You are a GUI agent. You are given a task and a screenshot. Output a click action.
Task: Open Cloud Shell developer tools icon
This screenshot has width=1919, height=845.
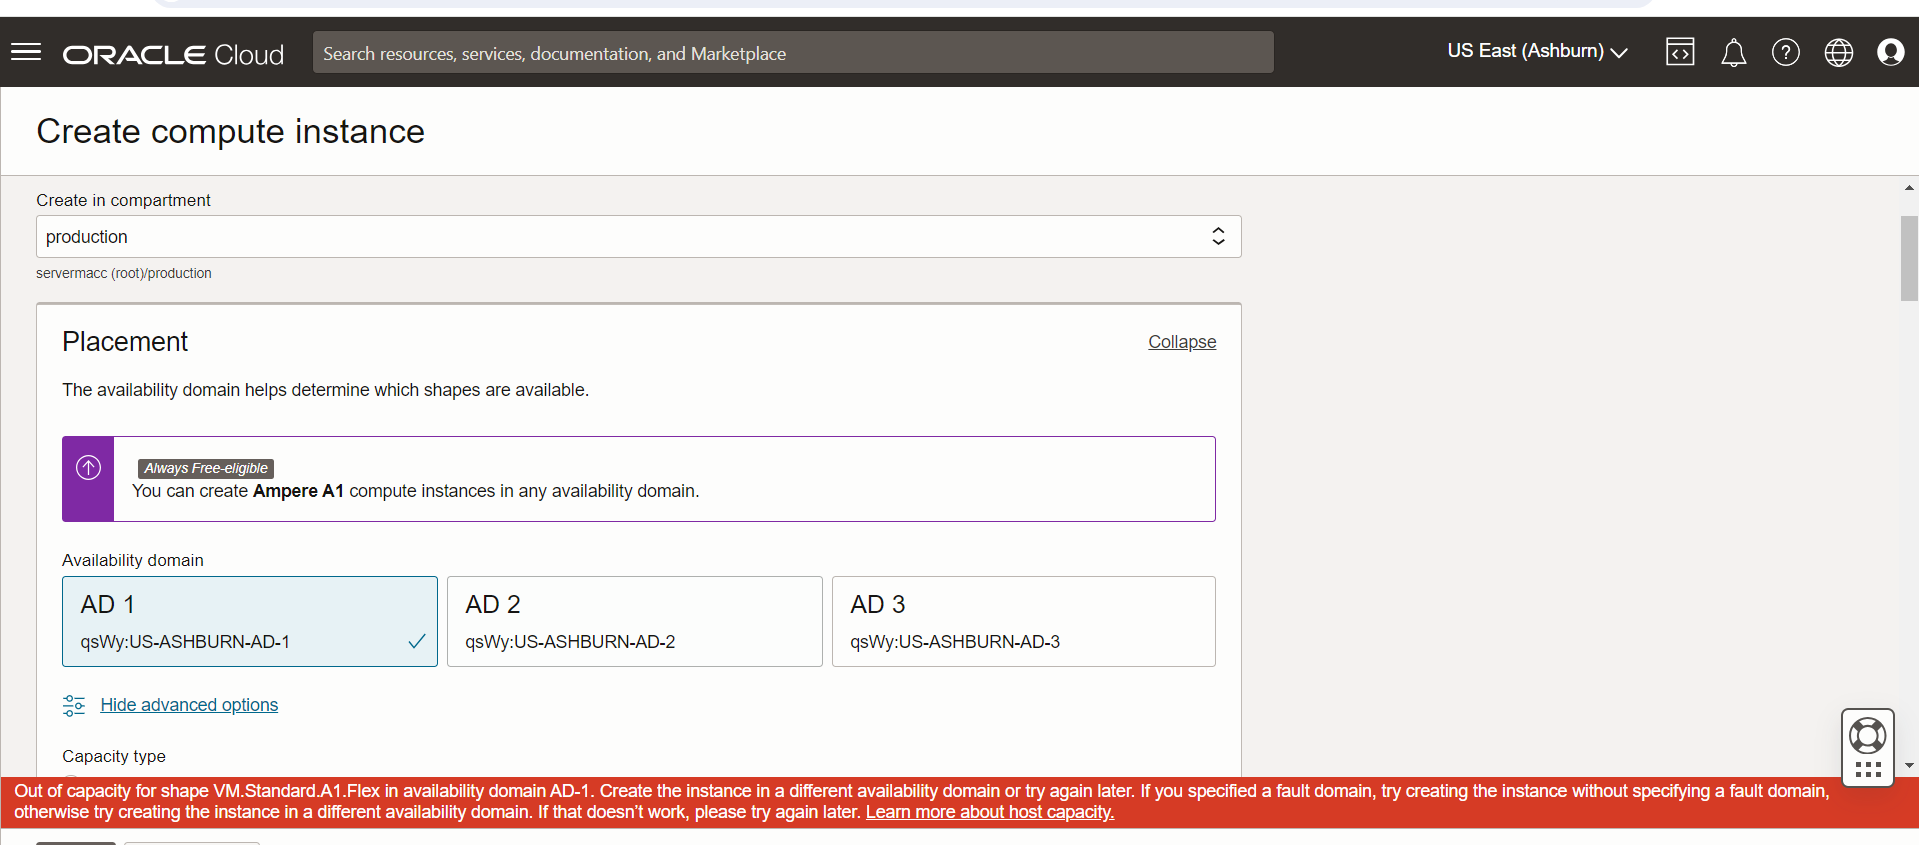coord(1680,52)
